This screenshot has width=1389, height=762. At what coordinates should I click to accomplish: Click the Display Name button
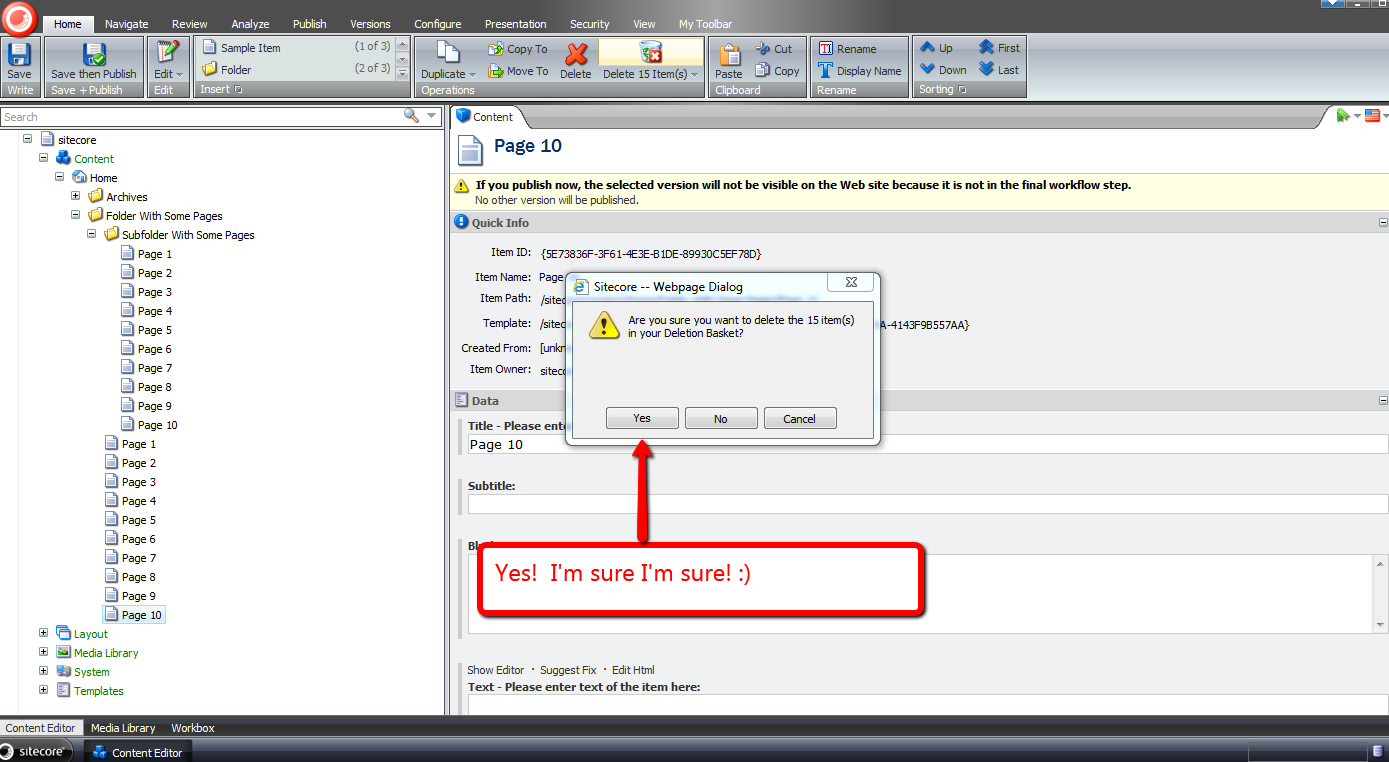(x=859, y=71)
